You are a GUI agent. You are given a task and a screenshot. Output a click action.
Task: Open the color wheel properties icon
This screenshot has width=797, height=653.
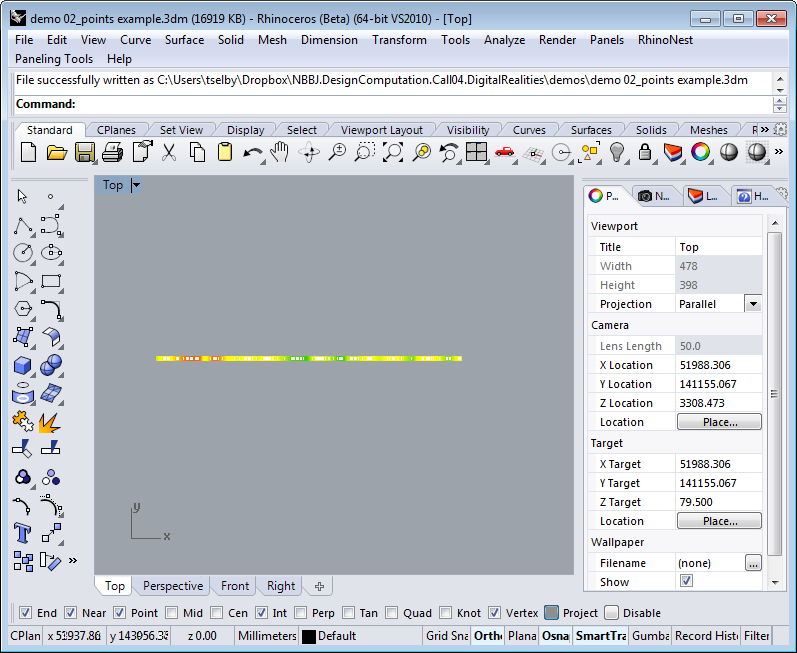point(700,152)
